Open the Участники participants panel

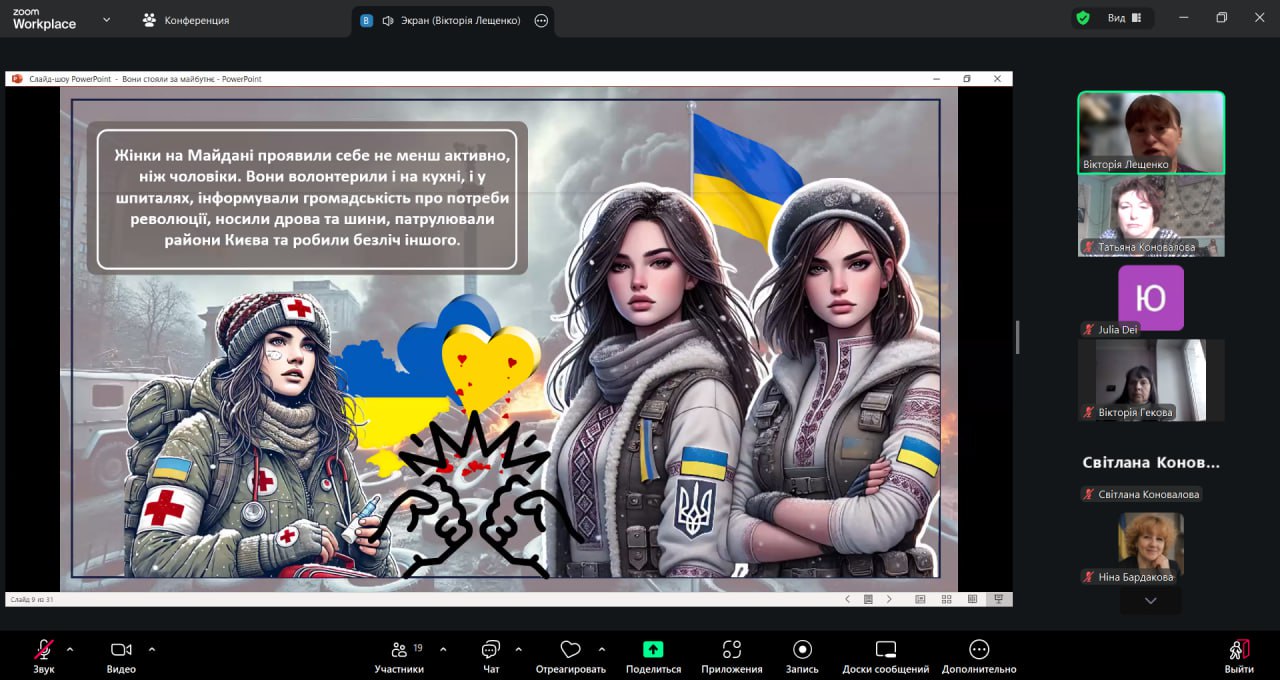click(x=399, y=650)
